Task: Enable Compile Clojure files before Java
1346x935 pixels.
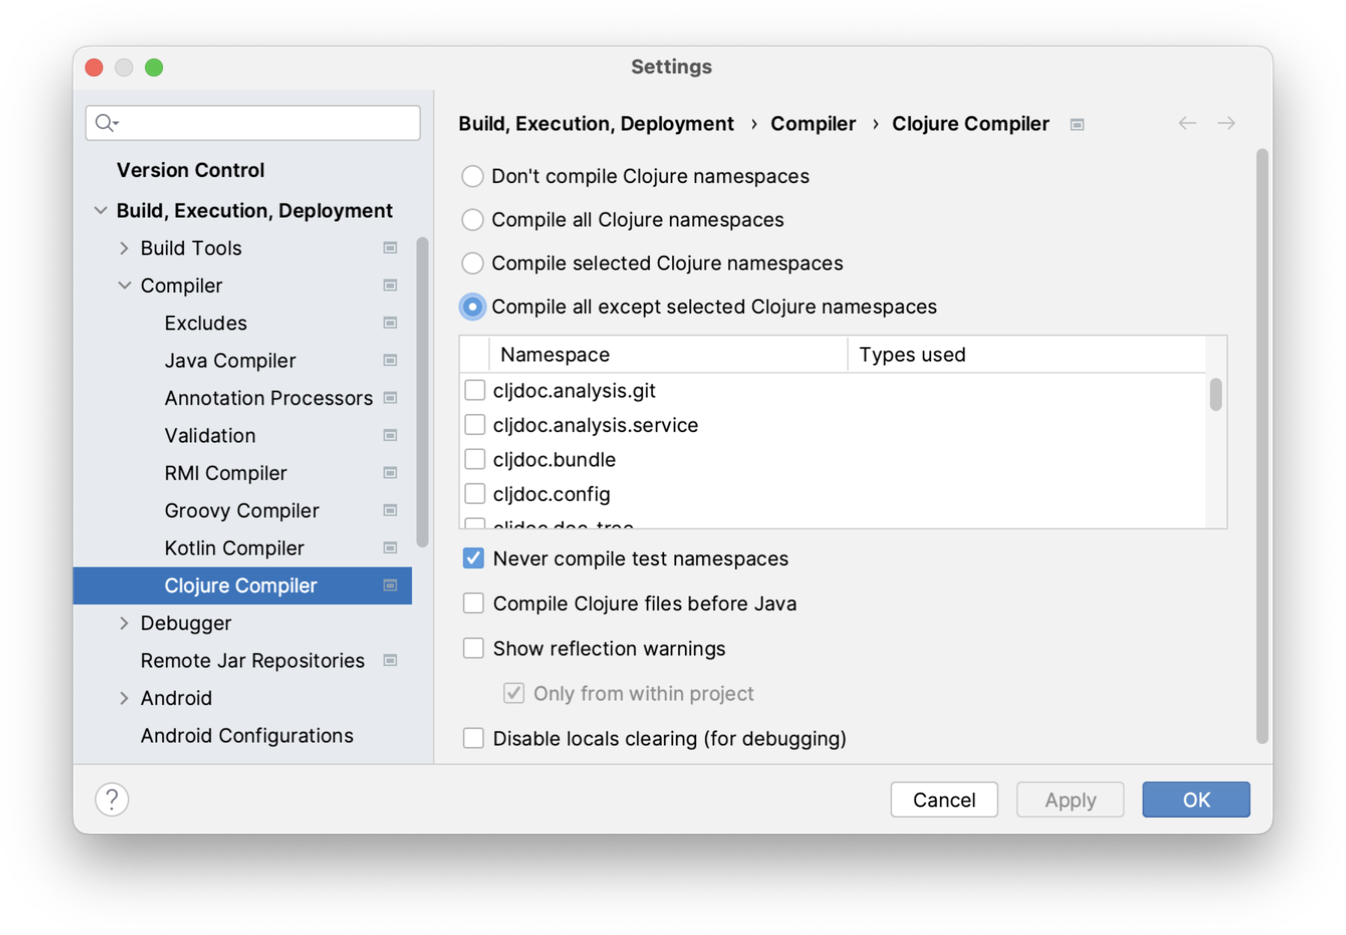Action: pos(473,603)
